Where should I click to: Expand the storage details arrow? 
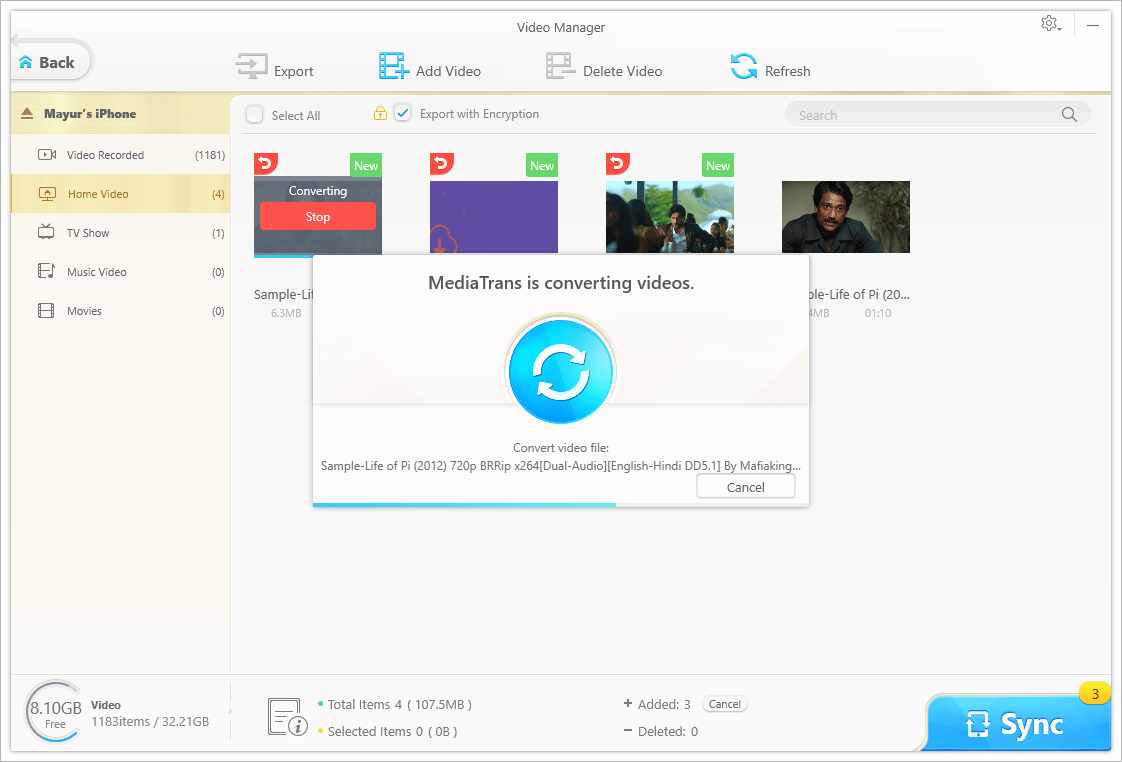point(230,711)
